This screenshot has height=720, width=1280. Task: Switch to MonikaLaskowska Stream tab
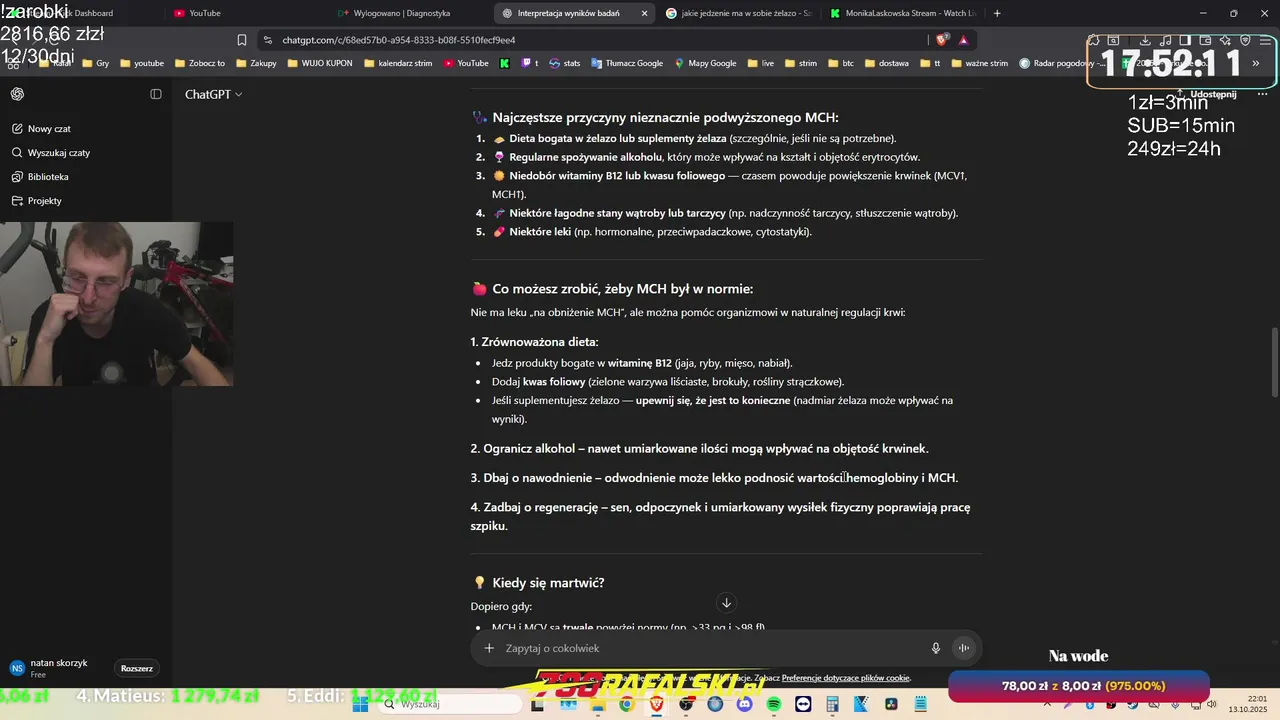coord(902,13)
